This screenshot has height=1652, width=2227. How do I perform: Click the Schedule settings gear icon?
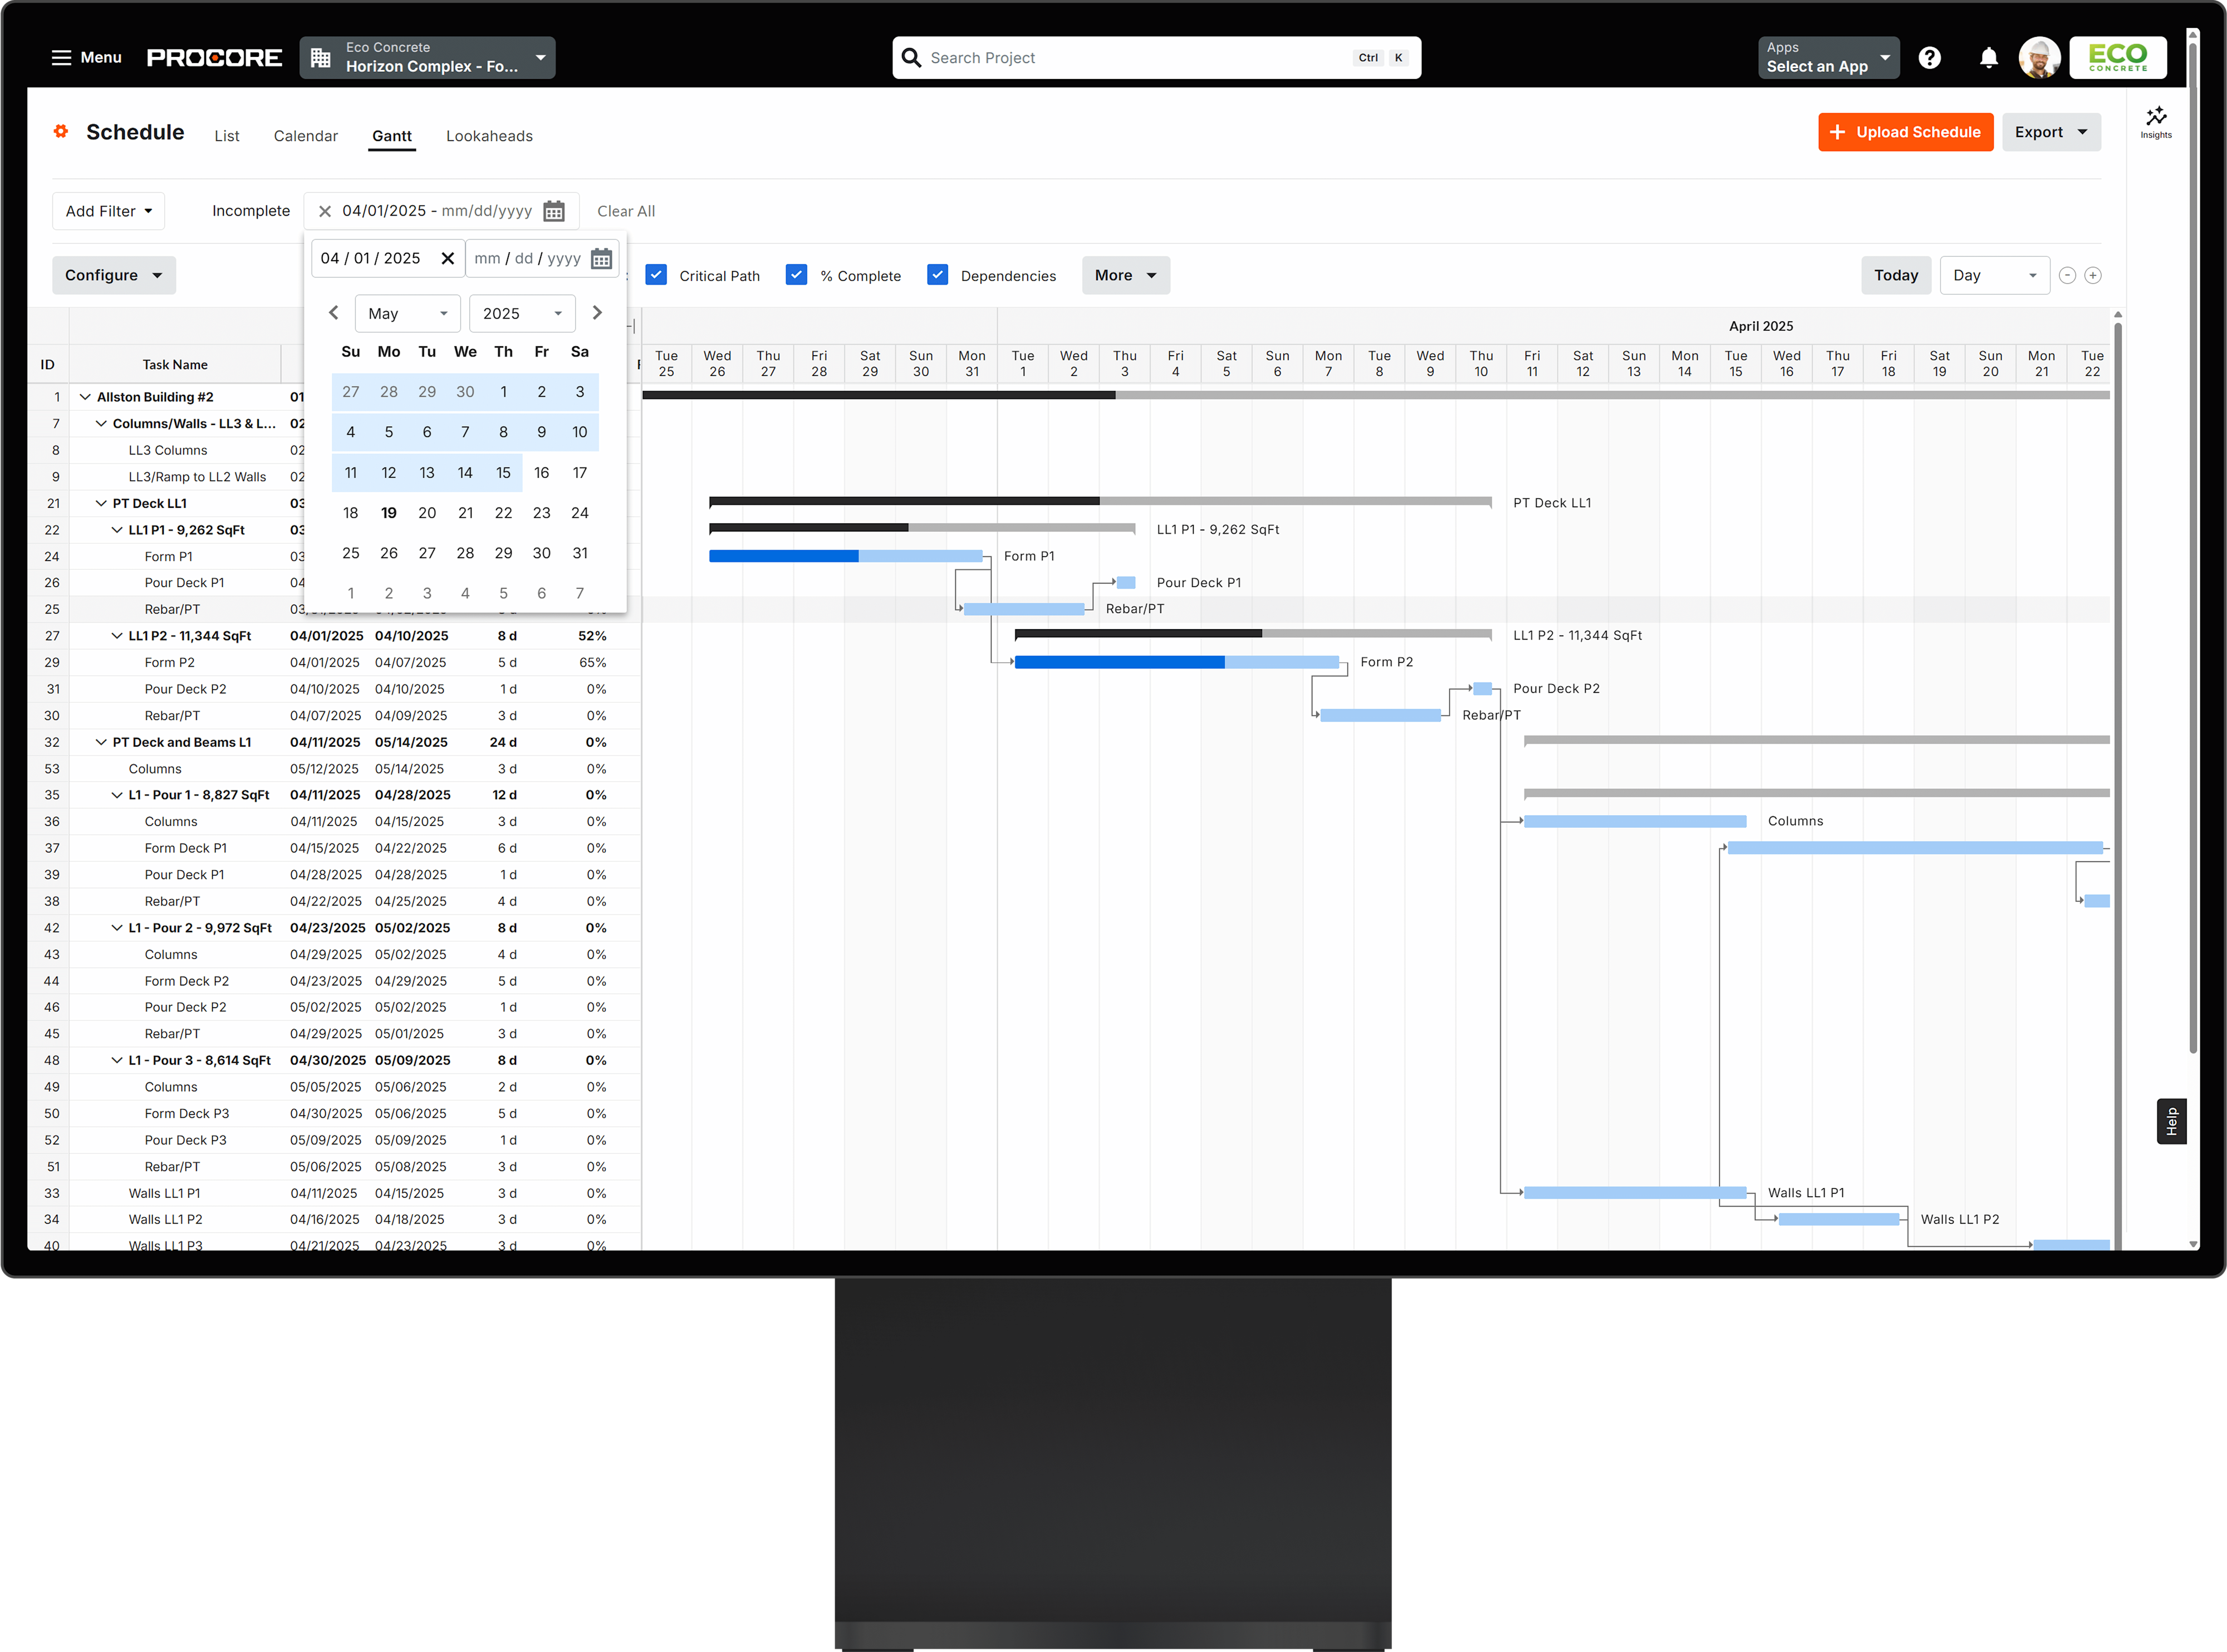pyautogui.click(x=61, y=132)
